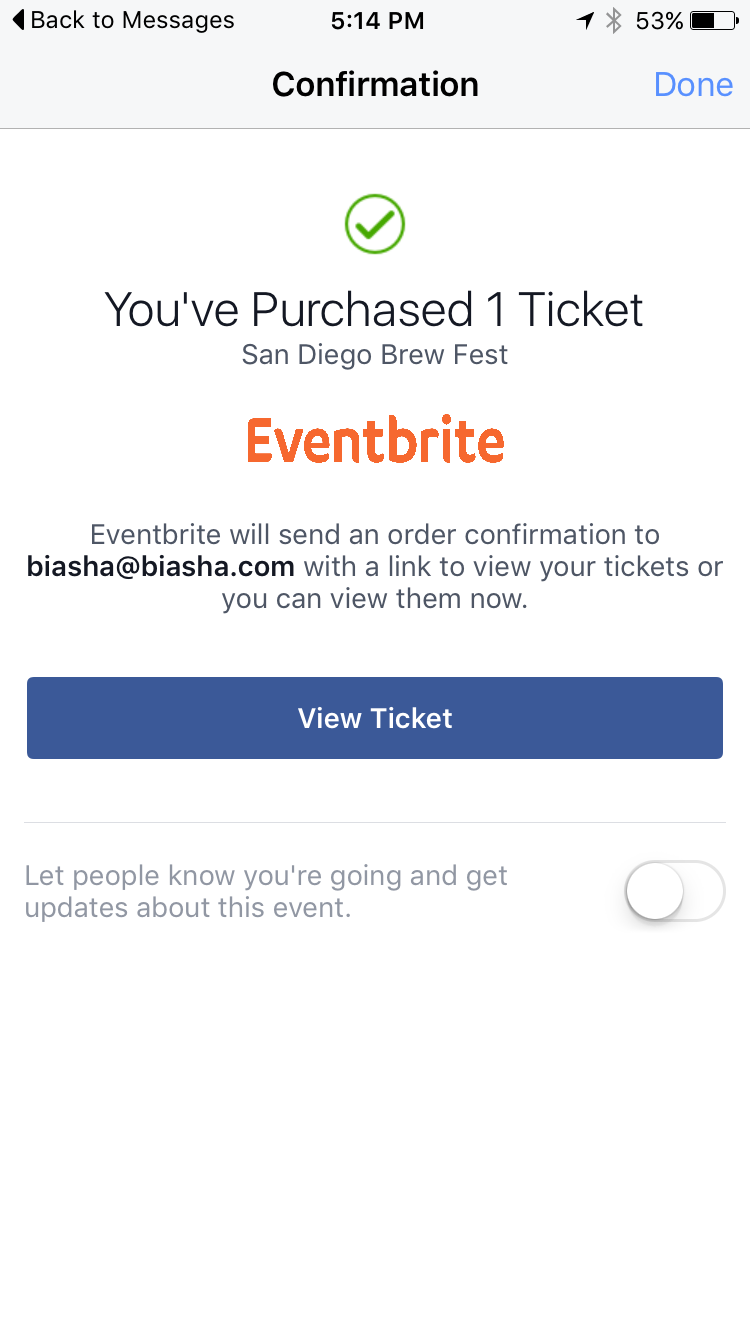The height and width of the screenshot is (1334, 750).
Task: Tap the 5:14 PM clock
Action: click(377, 20)
